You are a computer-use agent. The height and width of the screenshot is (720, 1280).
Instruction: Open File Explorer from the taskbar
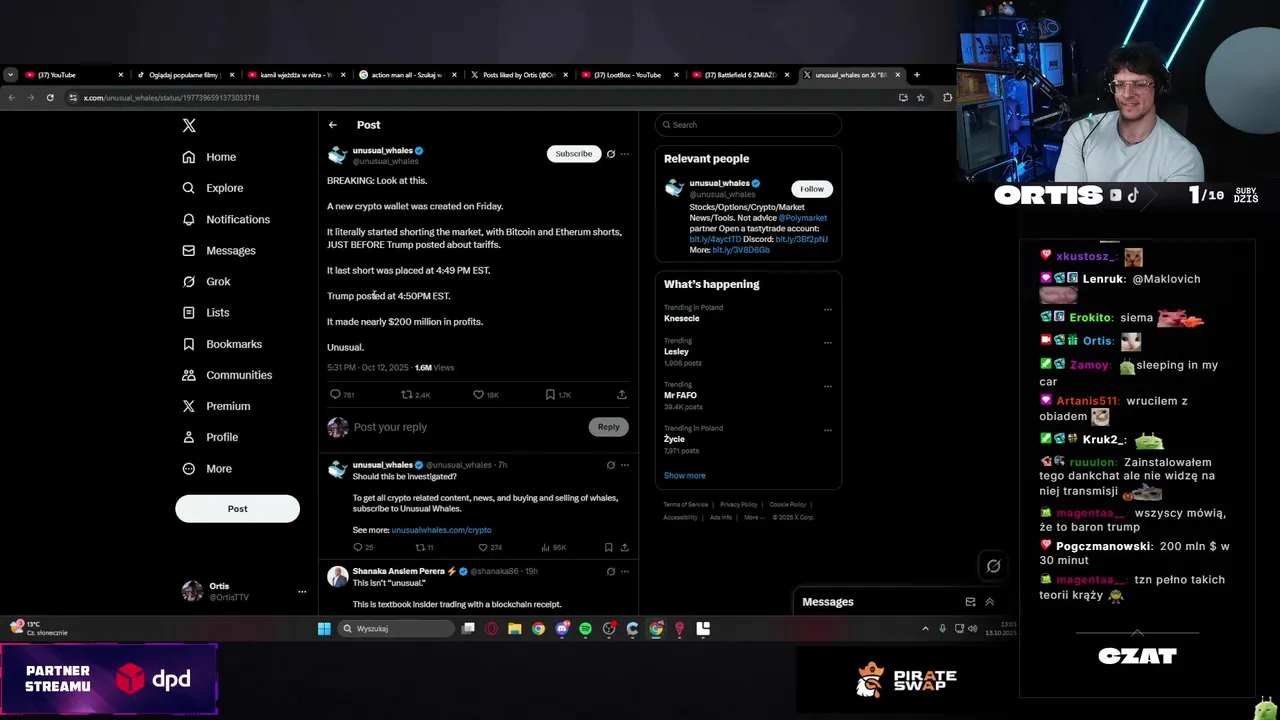pyautogui.click(x=515, y=629)
